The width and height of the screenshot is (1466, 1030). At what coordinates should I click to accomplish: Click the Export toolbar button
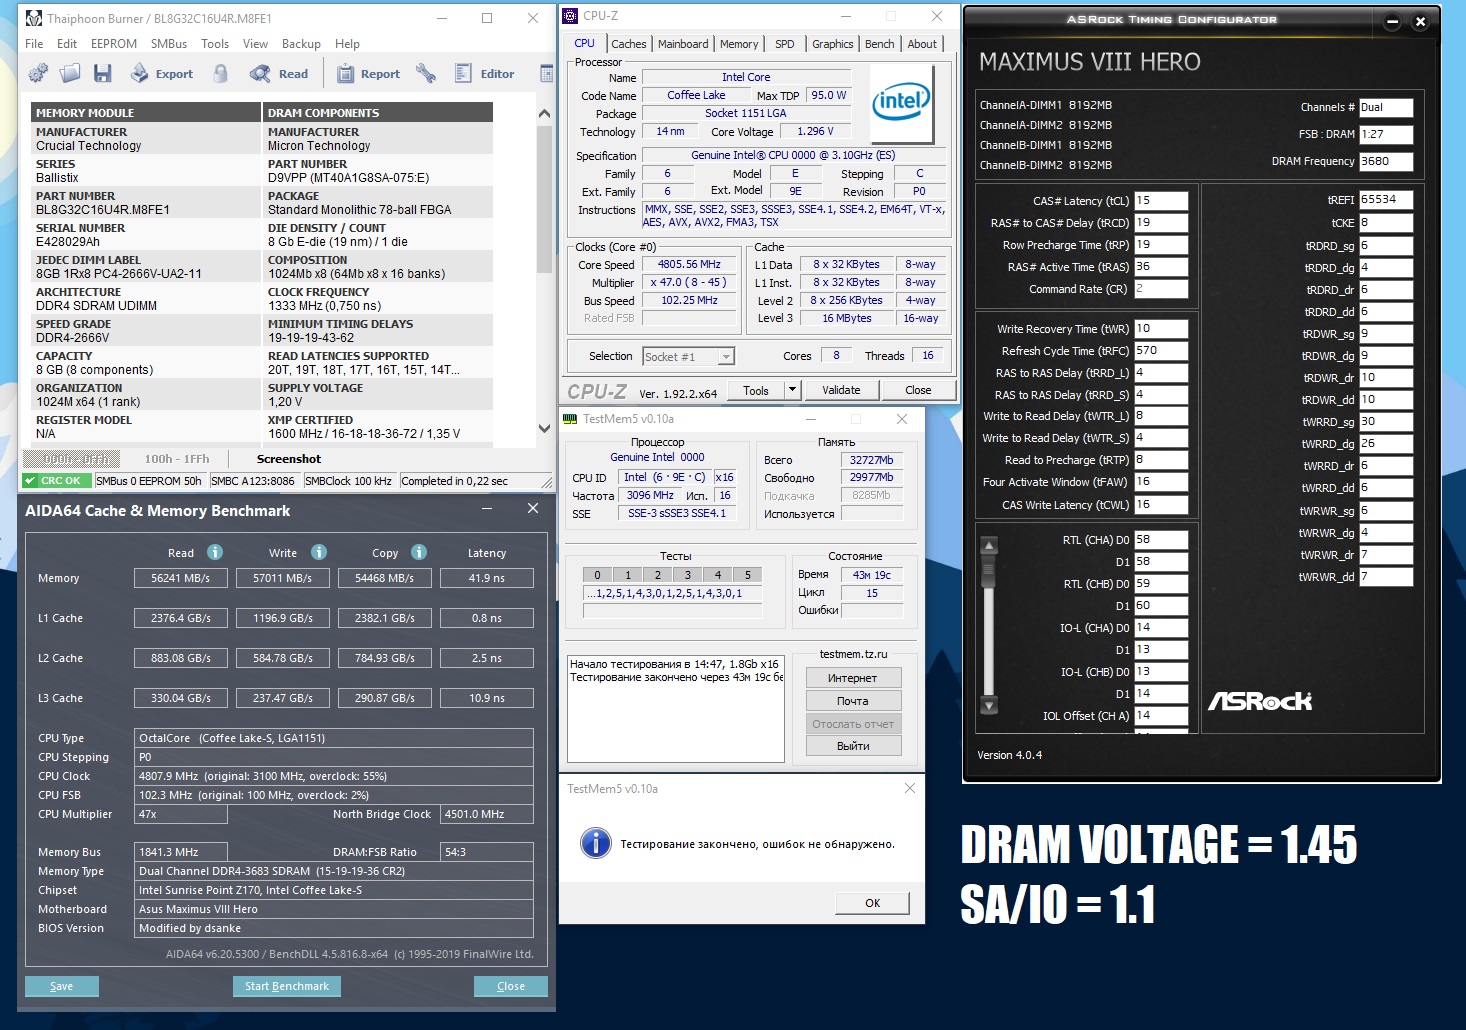click(162, 73)
